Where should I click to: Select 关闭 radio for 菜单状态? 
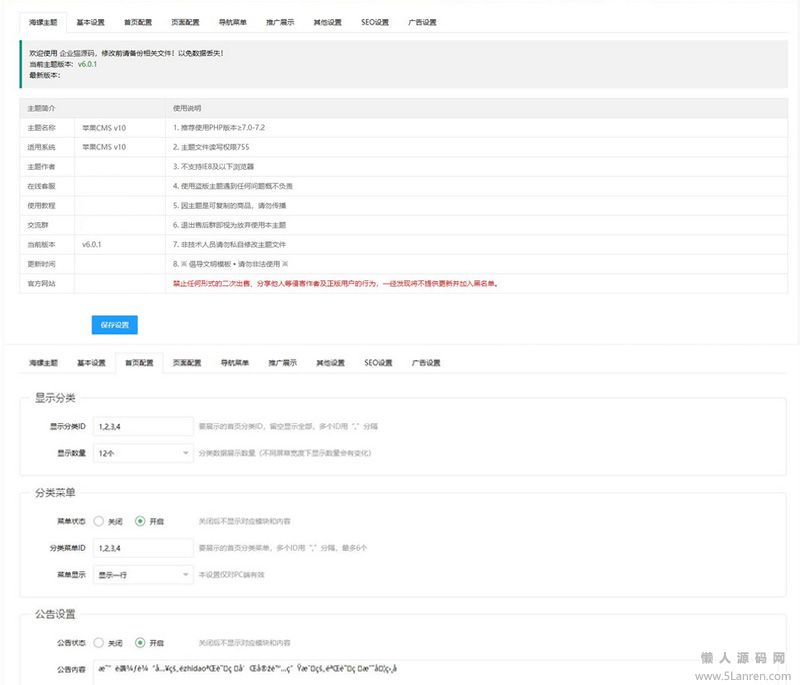(99, 521)
